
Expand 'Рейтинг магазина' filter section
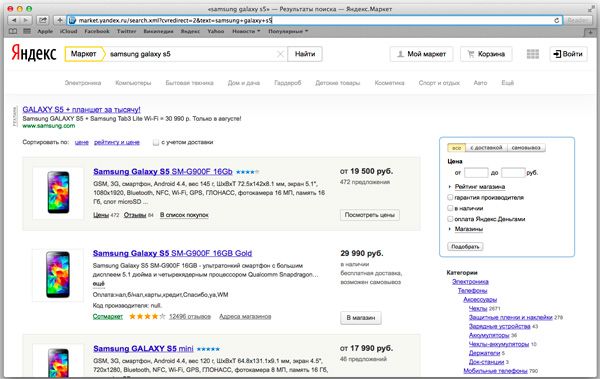point(479,187)
